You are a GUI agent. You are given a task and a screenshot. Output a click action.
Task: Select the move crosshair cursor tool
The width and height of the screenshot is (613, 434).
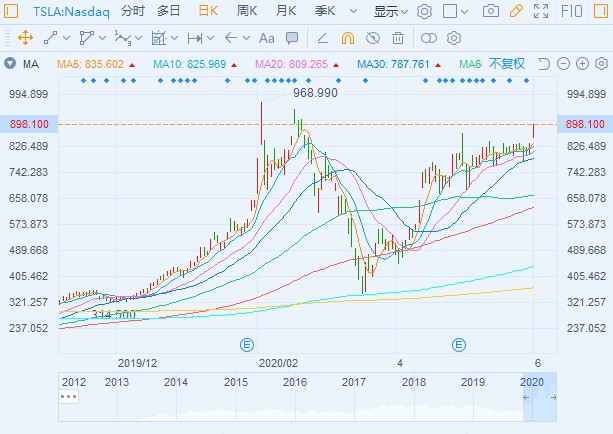[24, 38]
